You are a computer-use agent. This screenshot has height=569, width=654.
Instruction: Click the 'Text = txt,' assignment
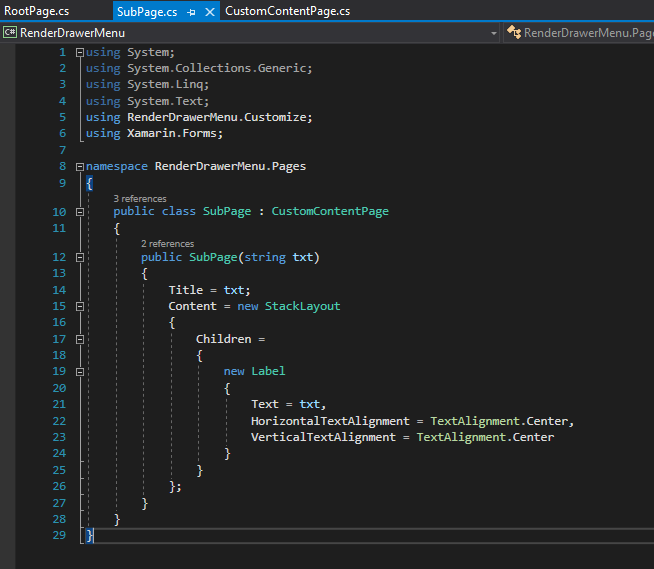288,404
